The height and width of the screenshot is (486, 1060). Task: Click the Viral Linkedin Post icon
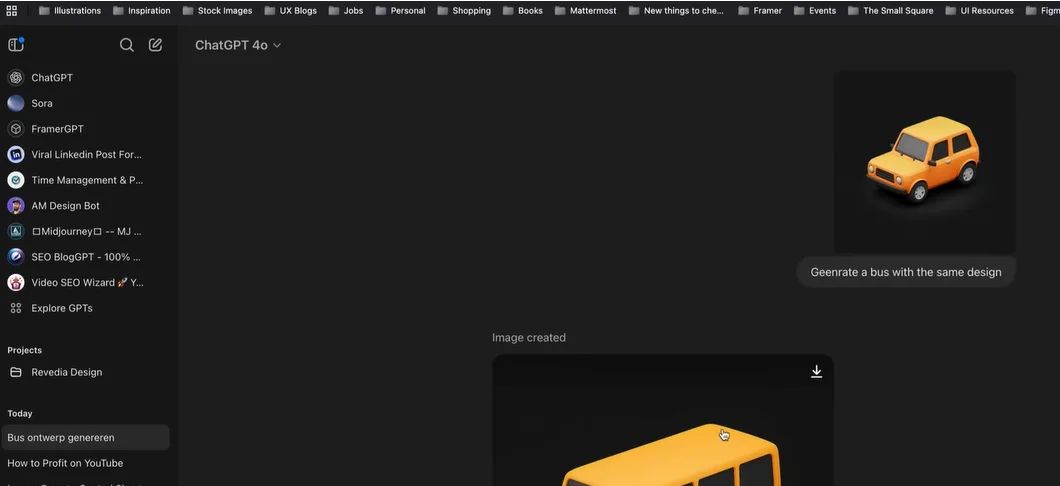pyautogui.click(x=16, y=155)
